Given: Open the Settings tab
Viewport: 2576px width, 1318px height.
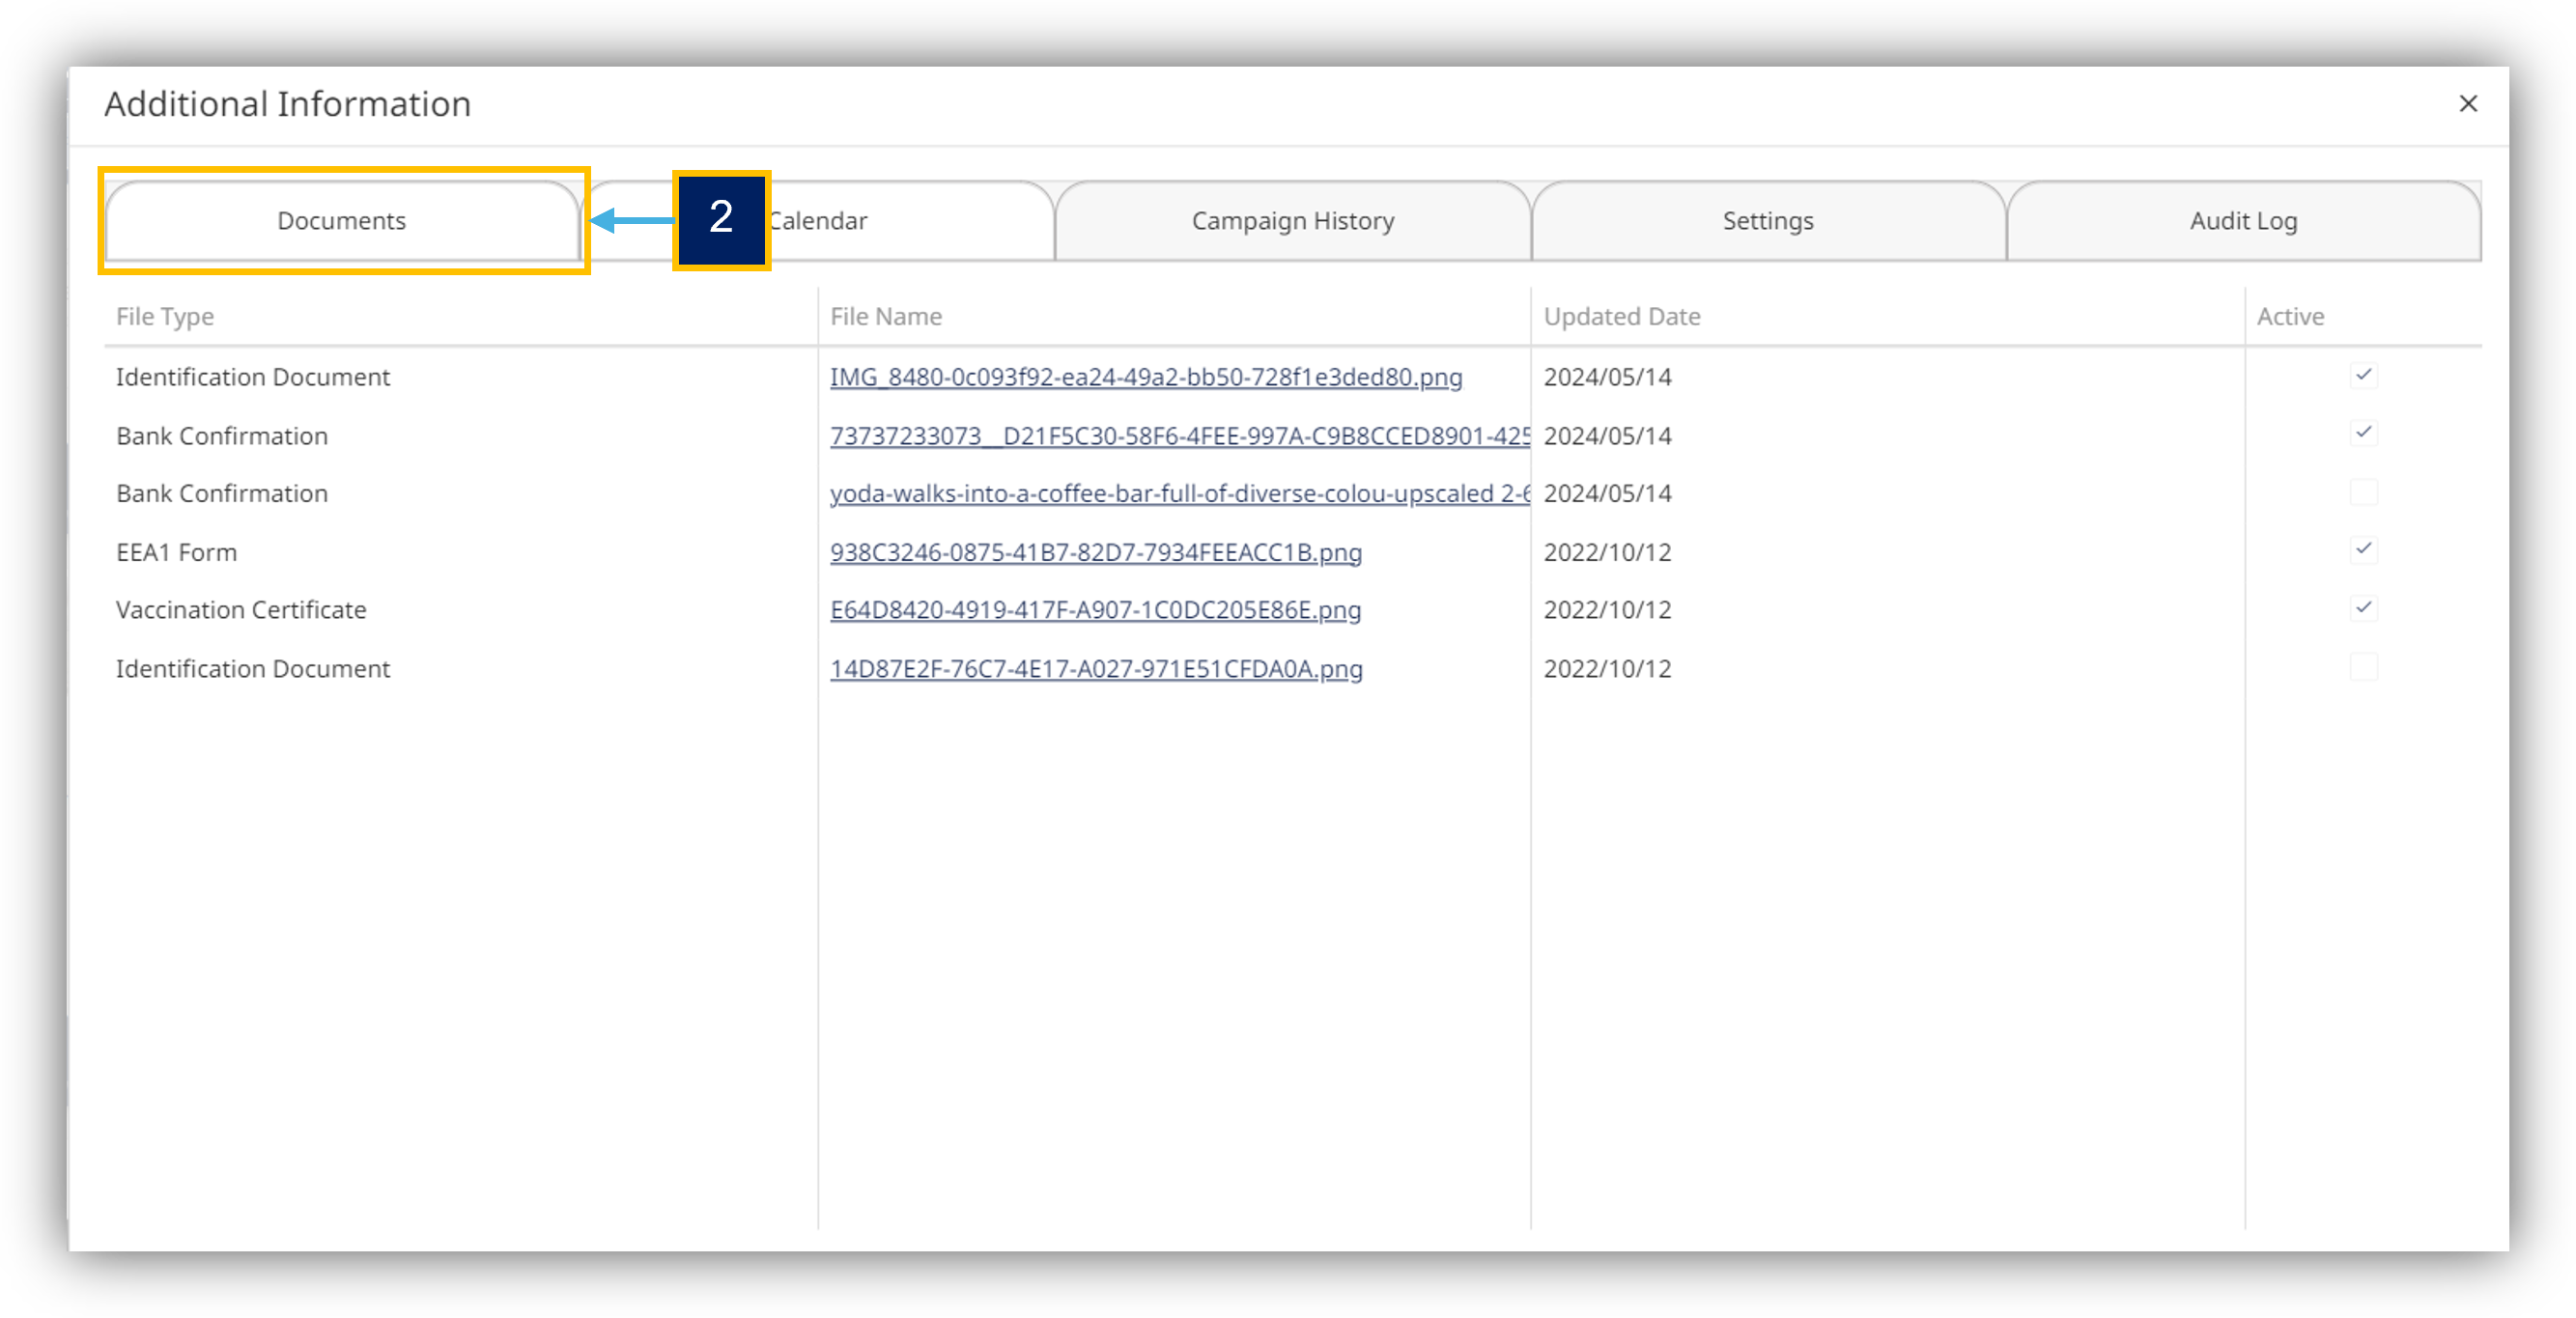Looking at the screenshot, I should 1767,221.
